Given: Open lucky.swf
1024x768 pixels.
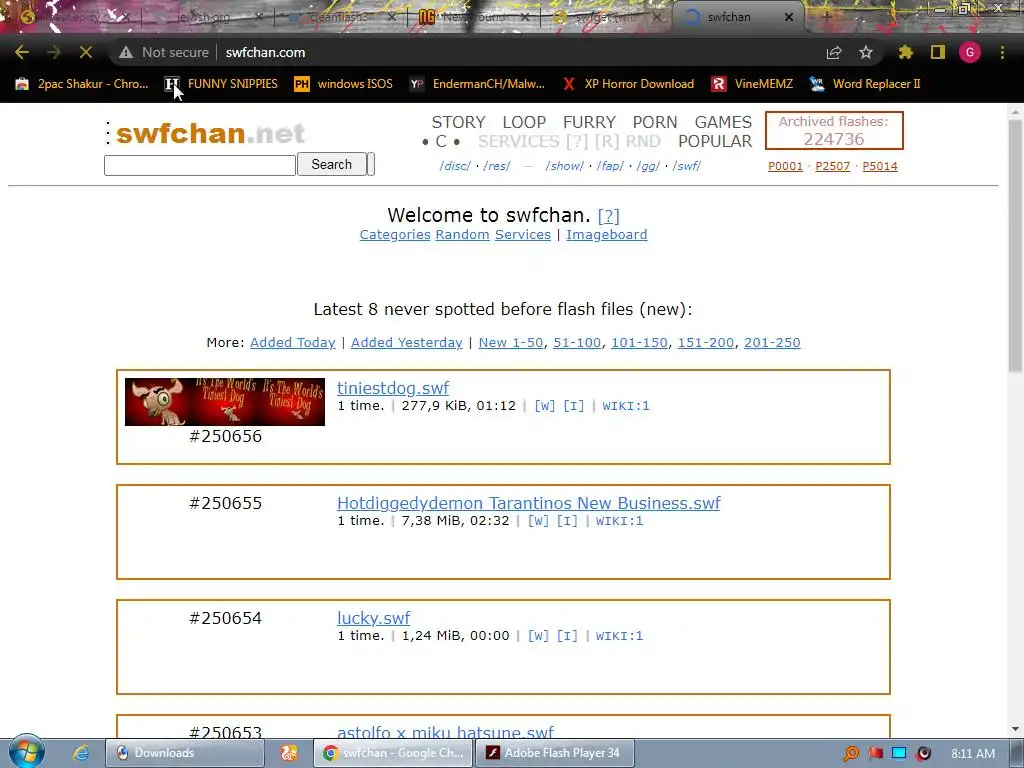Looking at the screenshot, I should click(x=374, y=618).
